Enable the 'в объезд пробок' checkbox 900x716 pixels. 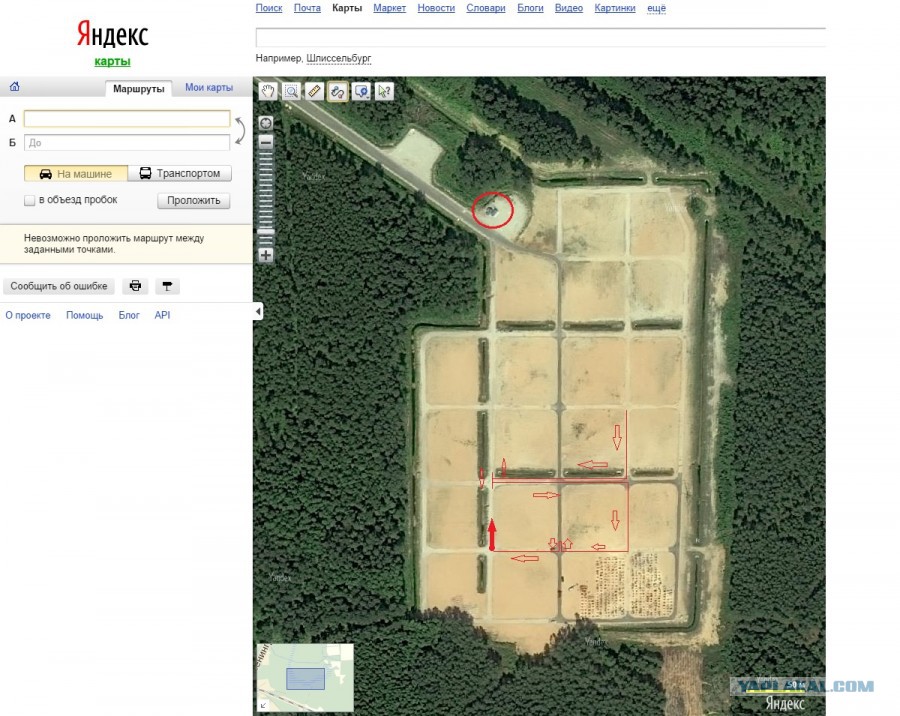pos(30,200)
